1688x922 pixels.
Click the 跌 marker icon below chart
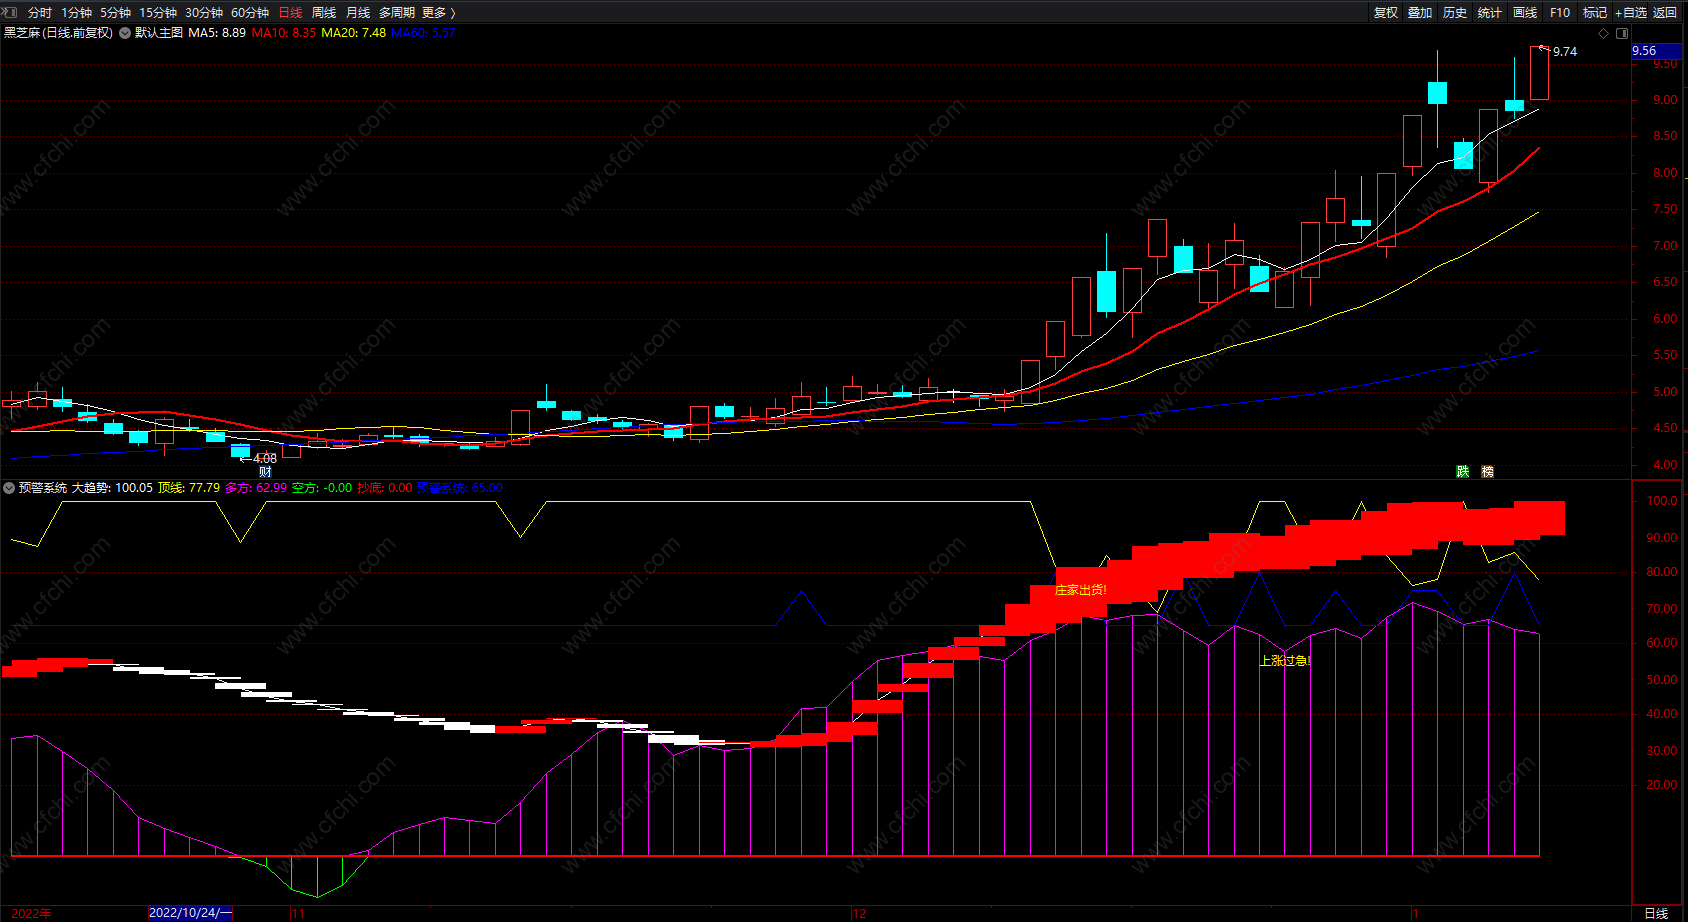click(1463, 472)
